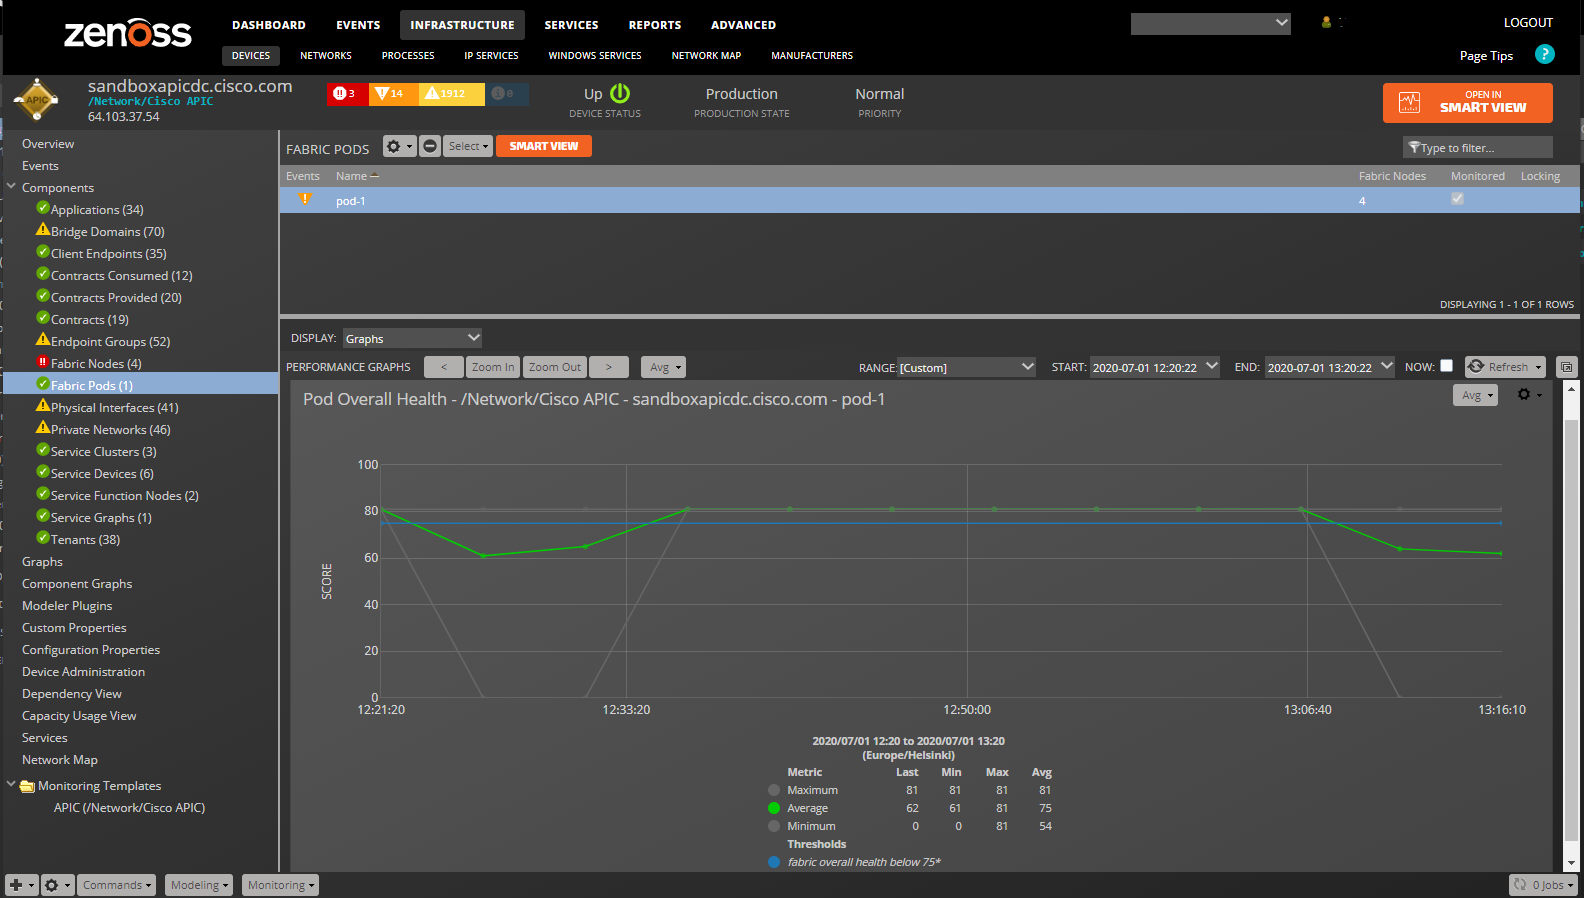Viewport: 1584px width, 898px height.
Task: Click the Zoom In button
Action: pyautogui.click(x=493, y=367)
